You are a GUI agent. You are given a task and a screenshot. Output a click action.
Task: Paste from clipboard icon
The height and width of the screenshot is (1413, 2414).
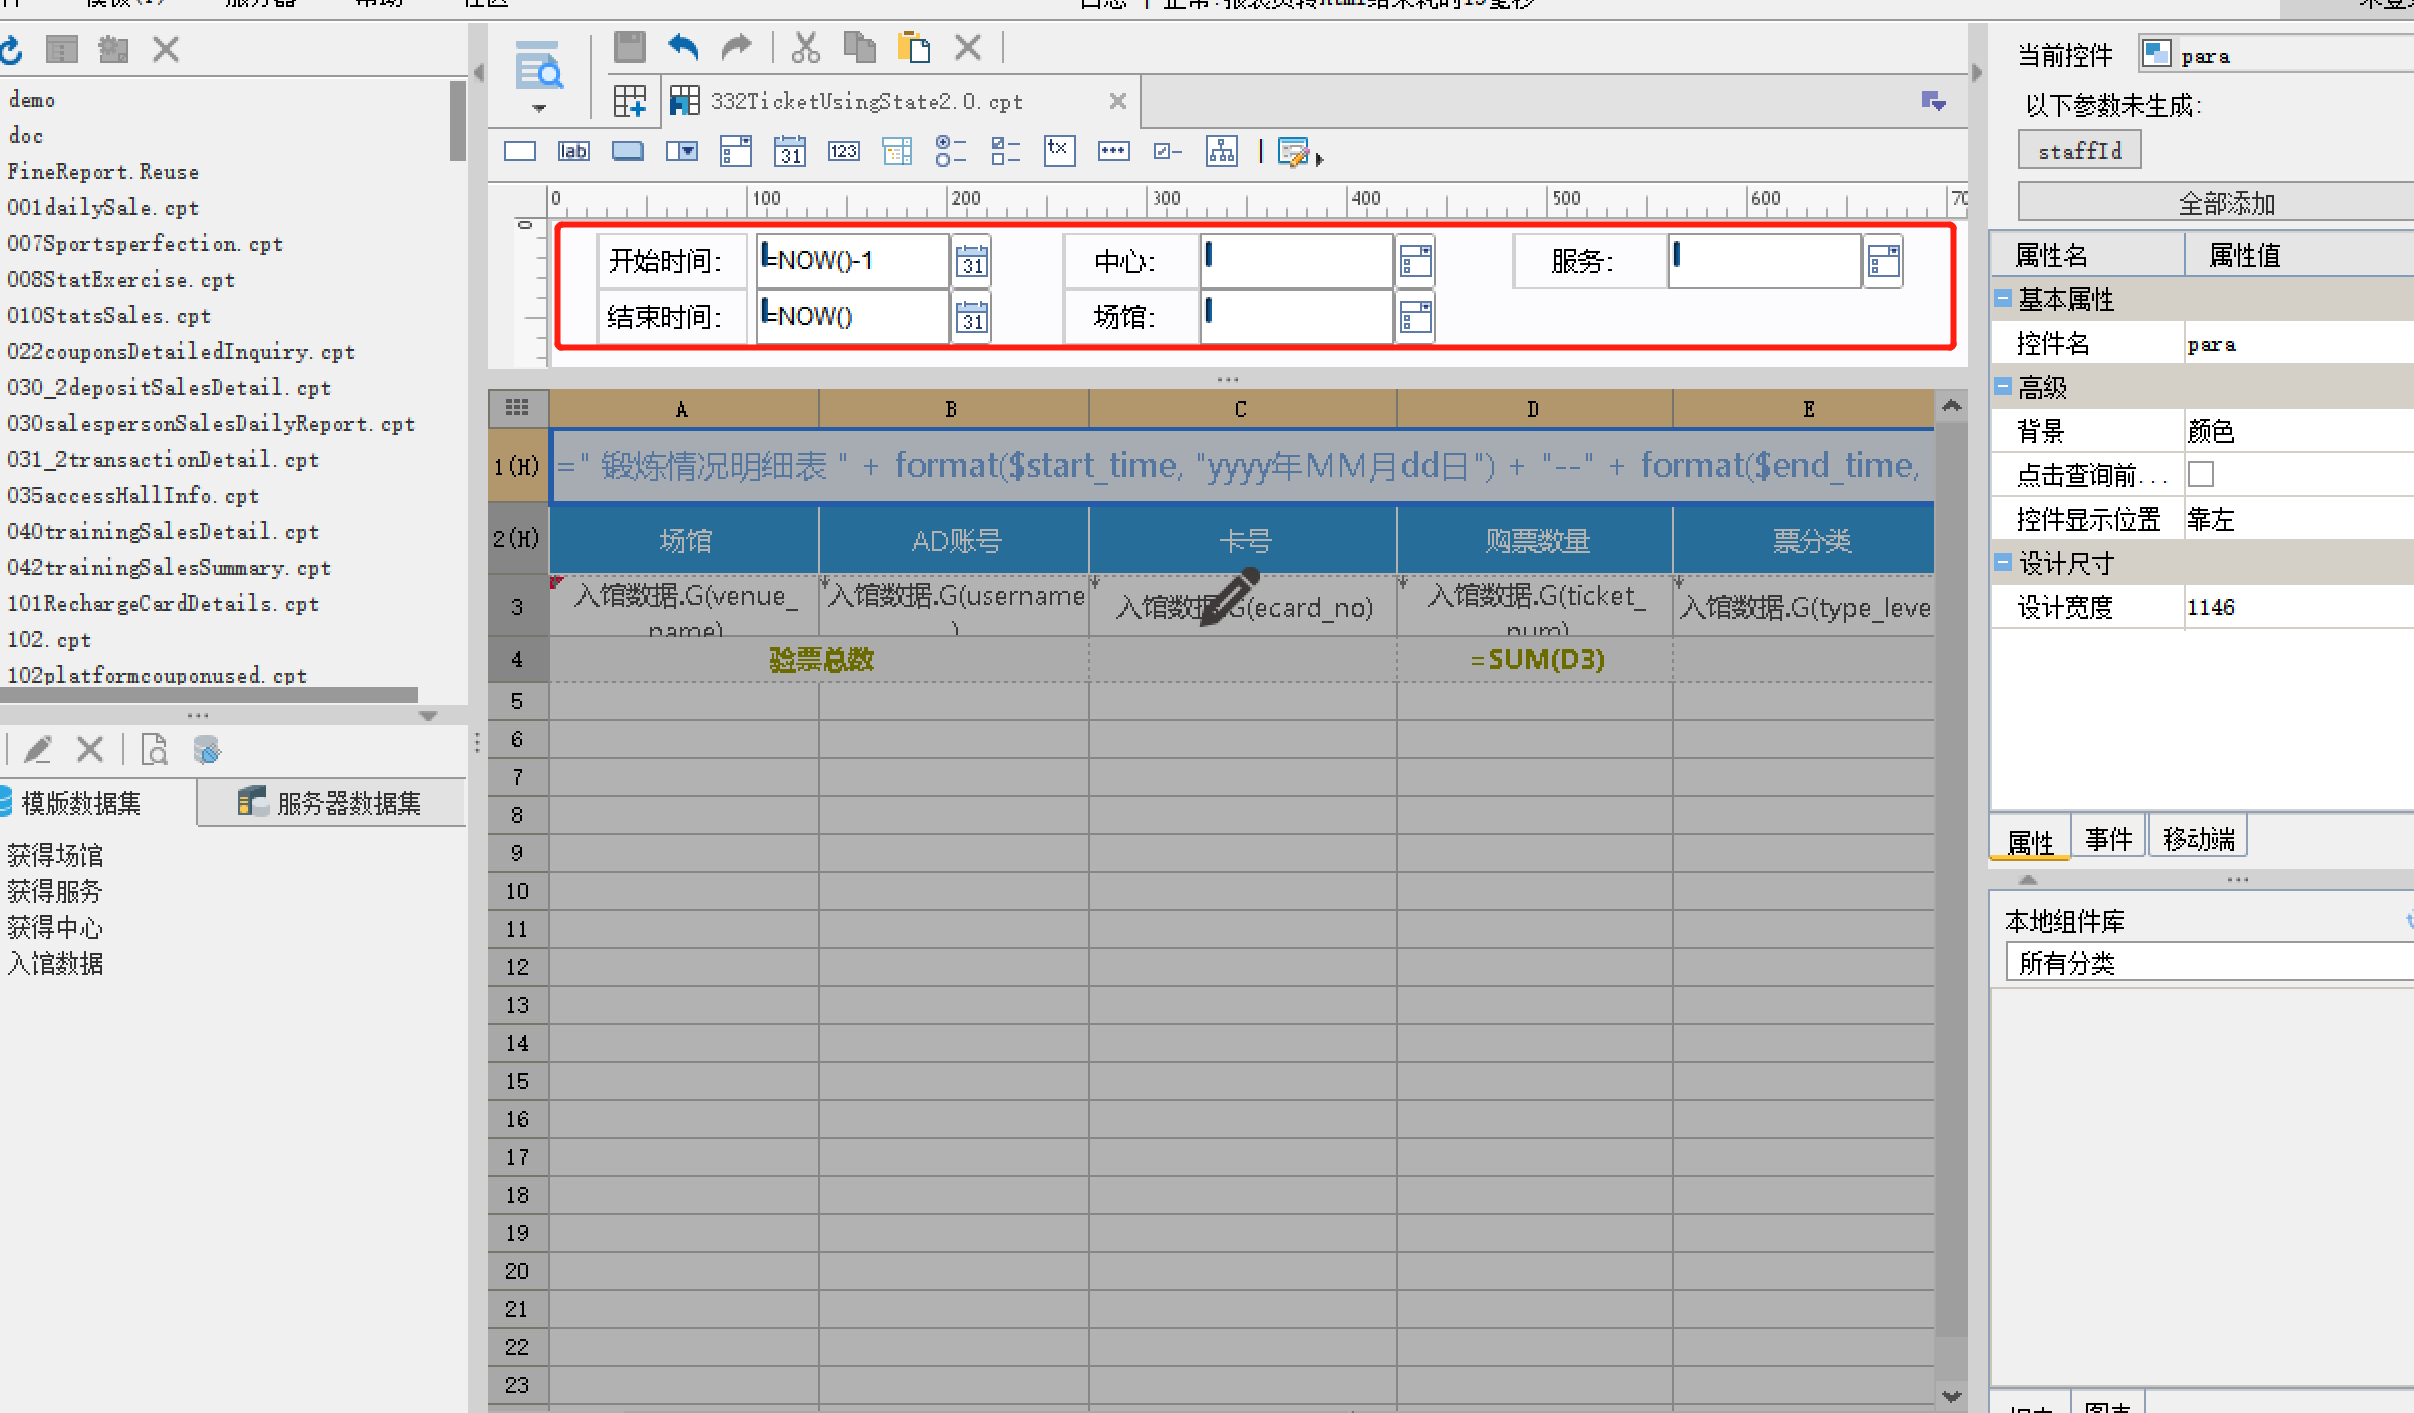tap(913, 47)
